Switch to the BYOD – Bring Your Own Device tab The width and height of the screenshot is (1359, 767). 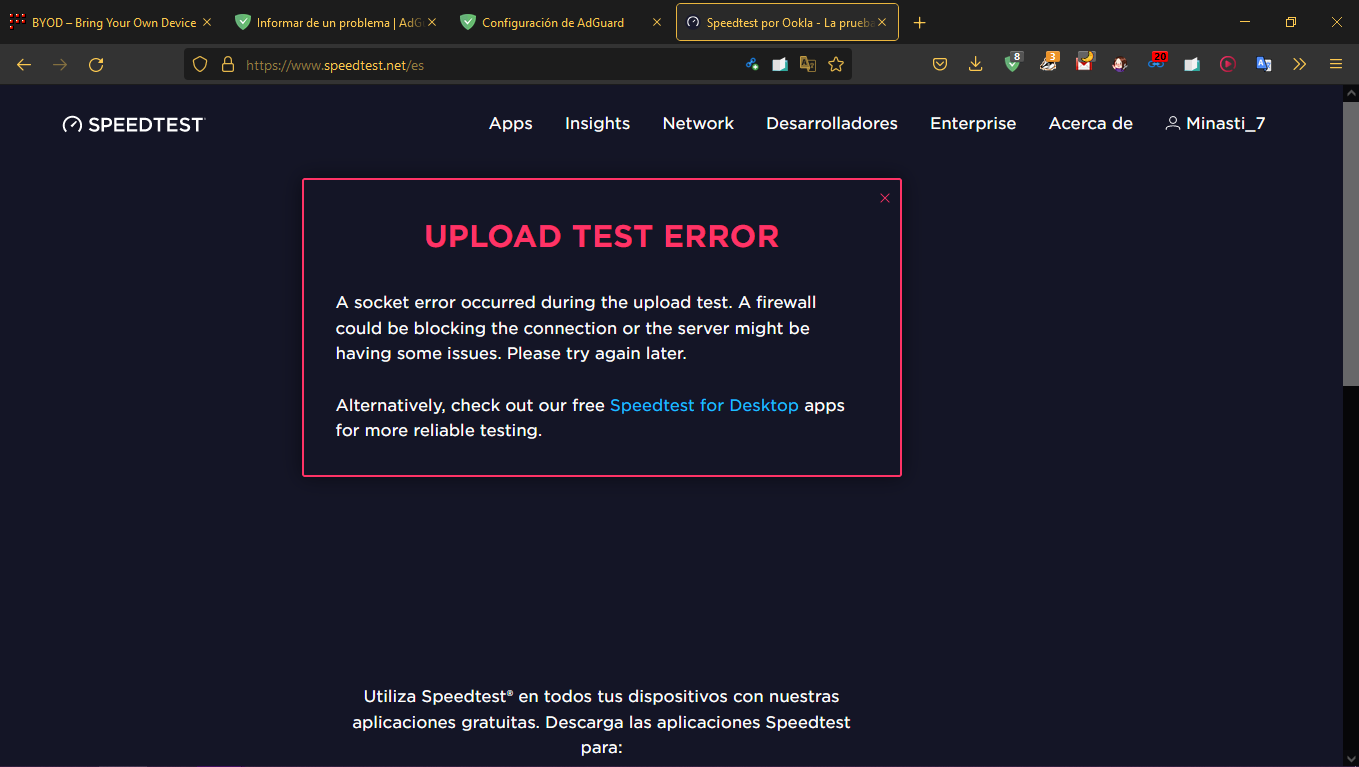tap(112, 22)
